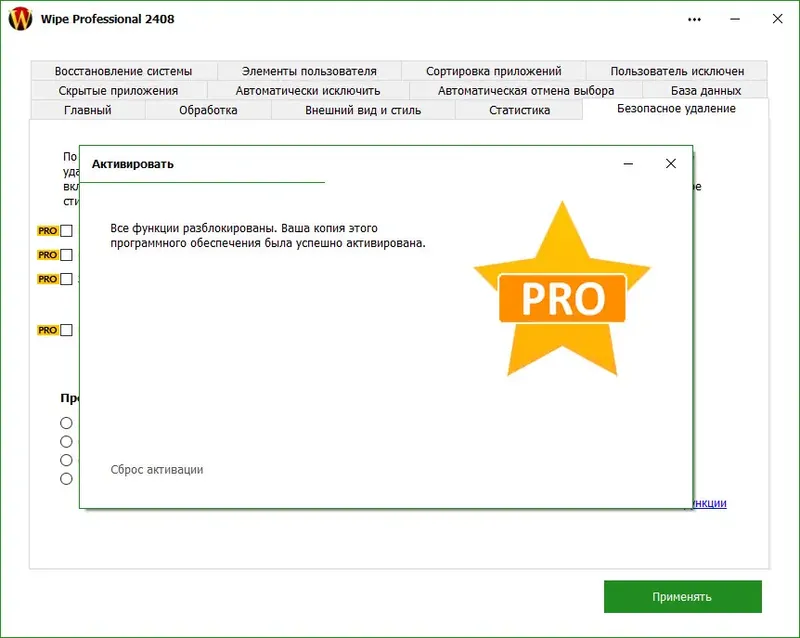The image size is (800, 638).
Task: Click the Сброс активации link
Action: (157, 469)
